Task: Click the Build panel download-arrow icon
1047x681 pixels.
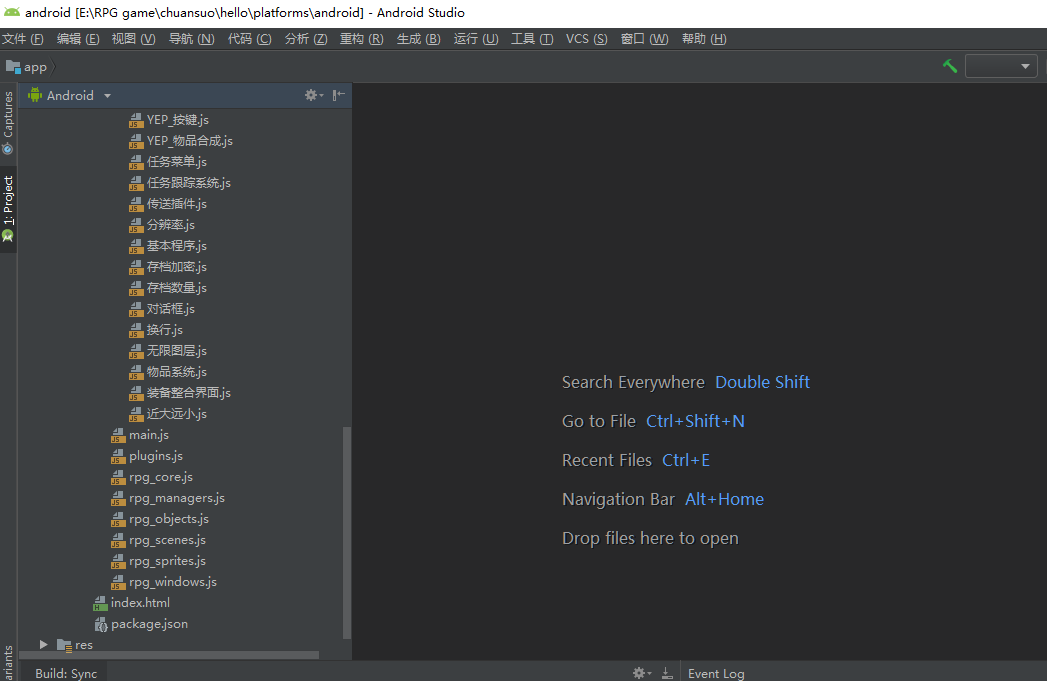Action: pyautogui.click(x=667, y=673)
